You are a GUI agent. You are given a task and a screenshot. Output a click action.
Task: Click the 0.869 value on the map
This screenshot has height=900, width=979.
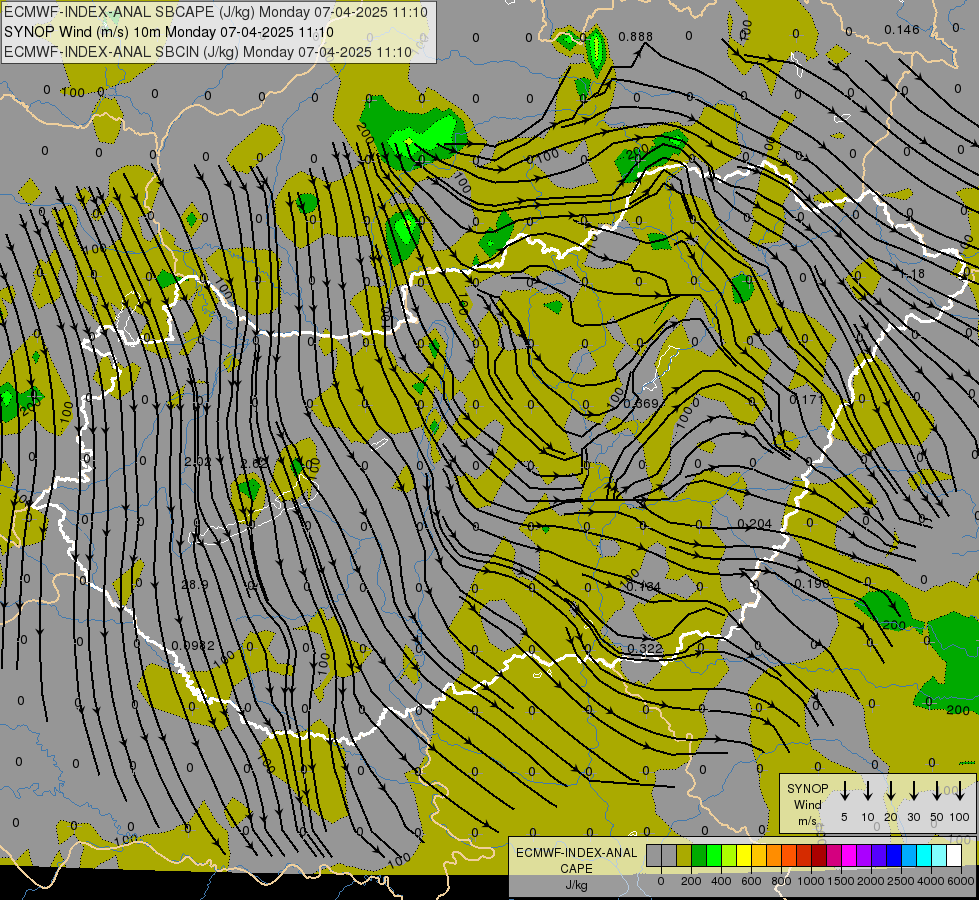pos(641,403)
